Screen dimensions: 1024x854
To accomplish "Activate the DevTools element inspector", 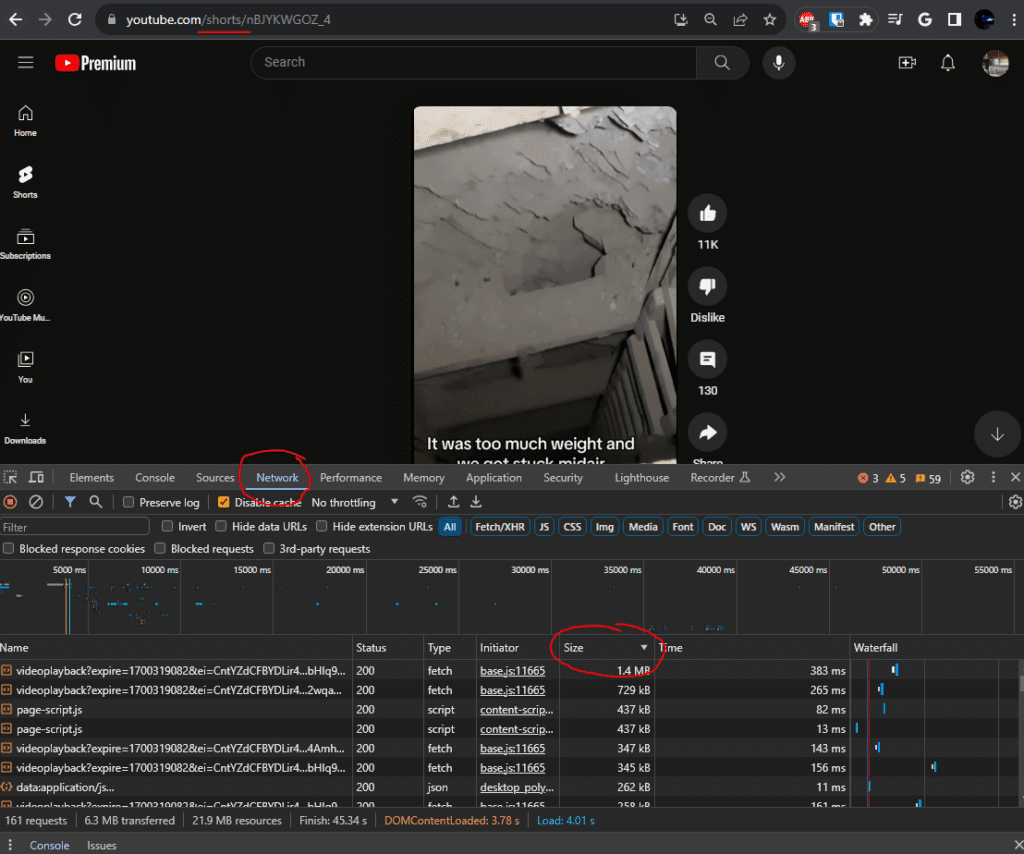I will [10, 477].
